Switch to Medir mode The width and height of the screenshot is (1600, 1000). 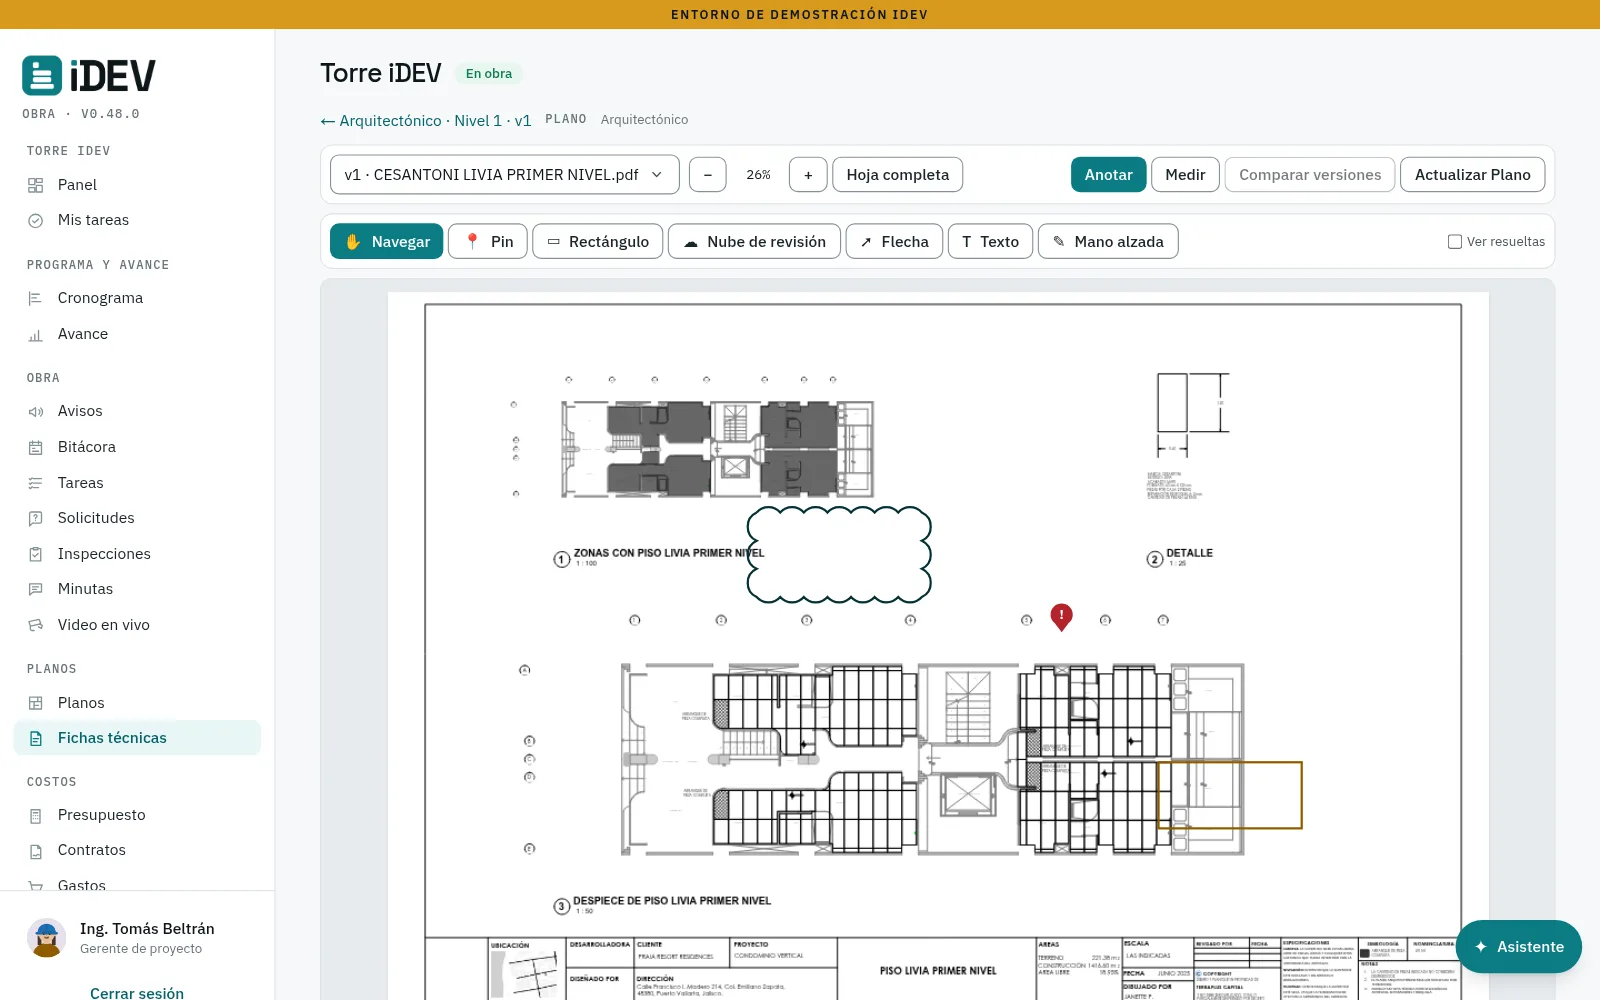coord(1185,174)
